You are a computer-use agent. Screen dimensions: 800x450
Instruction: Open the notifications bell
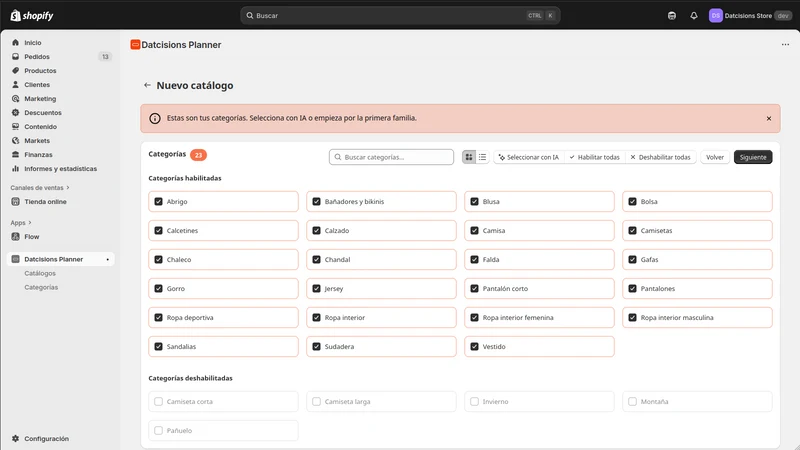tap(693, 16)
